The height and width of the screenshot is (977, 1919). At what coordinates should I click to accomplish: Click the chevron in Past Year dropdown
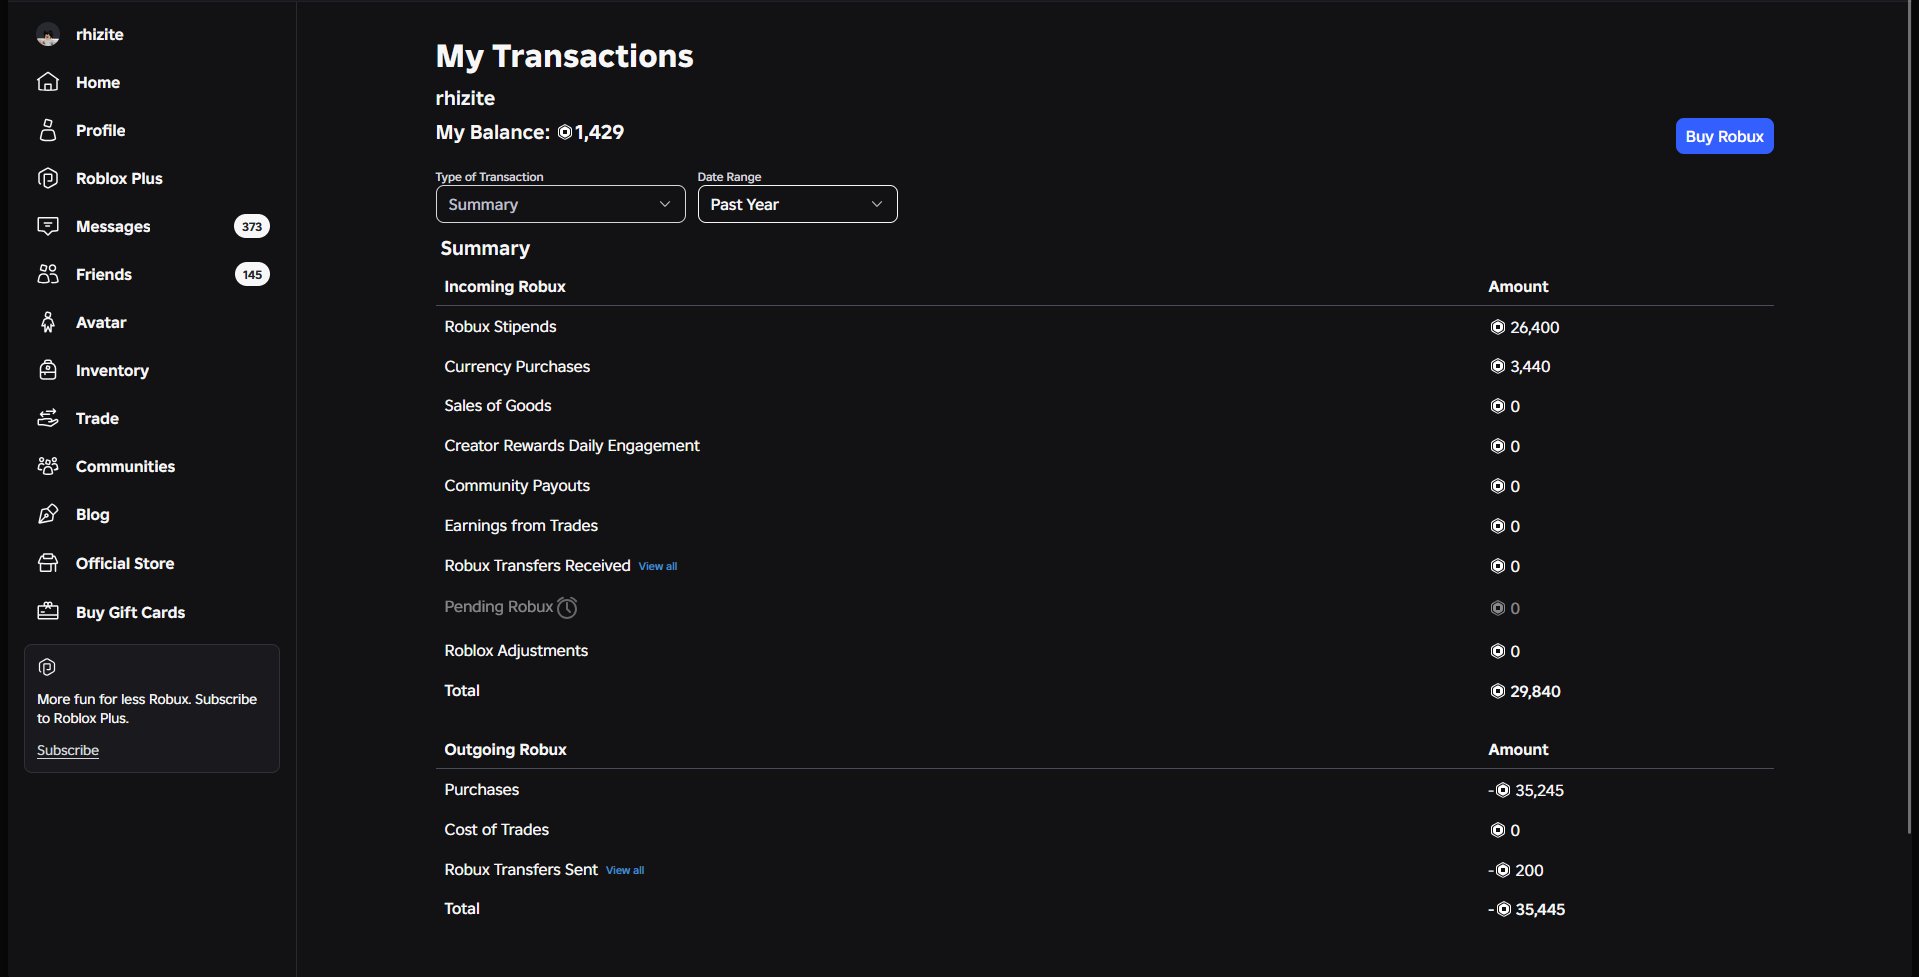click(x=877, y=204)
